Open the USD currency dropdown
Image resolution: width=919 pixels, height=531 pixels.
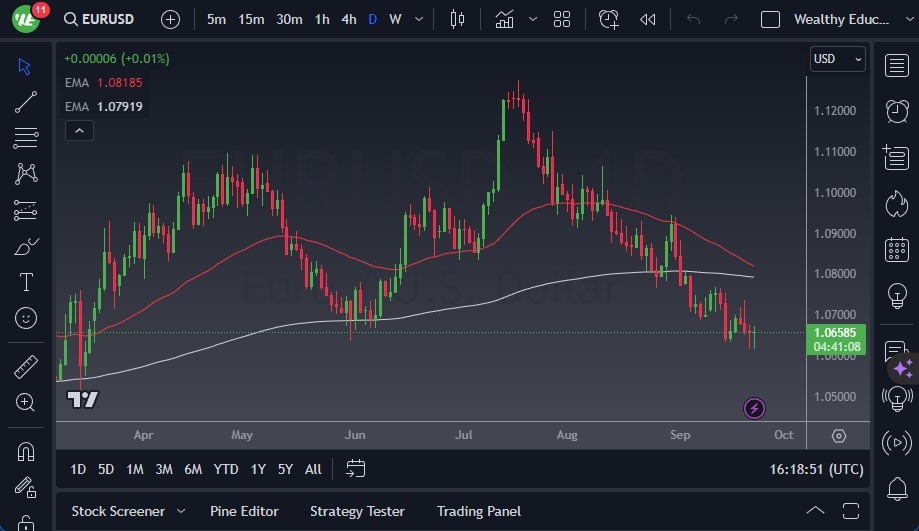(837, 59)
